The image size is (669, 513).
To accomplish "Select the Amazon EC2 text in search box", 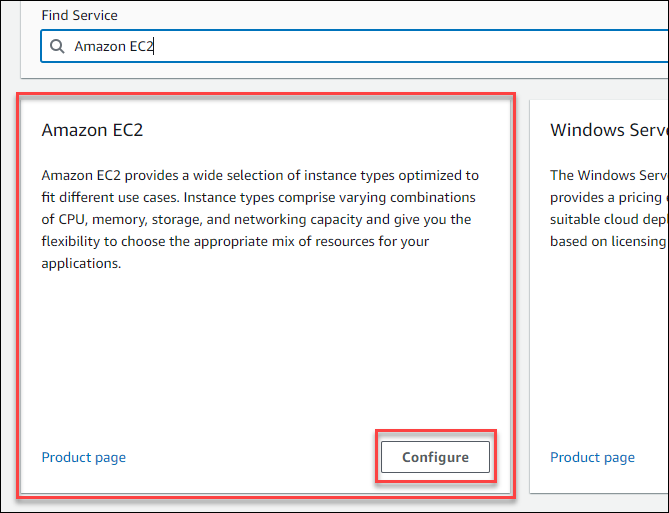I will click(114, 46).
